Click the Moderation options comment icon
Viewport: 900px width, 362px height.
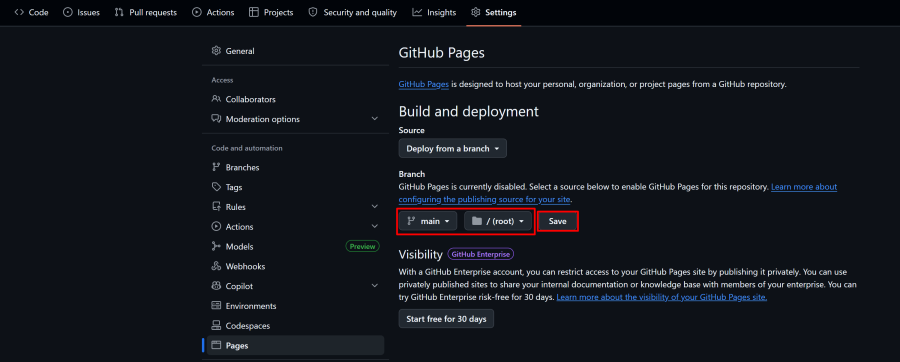click(x=216, y=119)
